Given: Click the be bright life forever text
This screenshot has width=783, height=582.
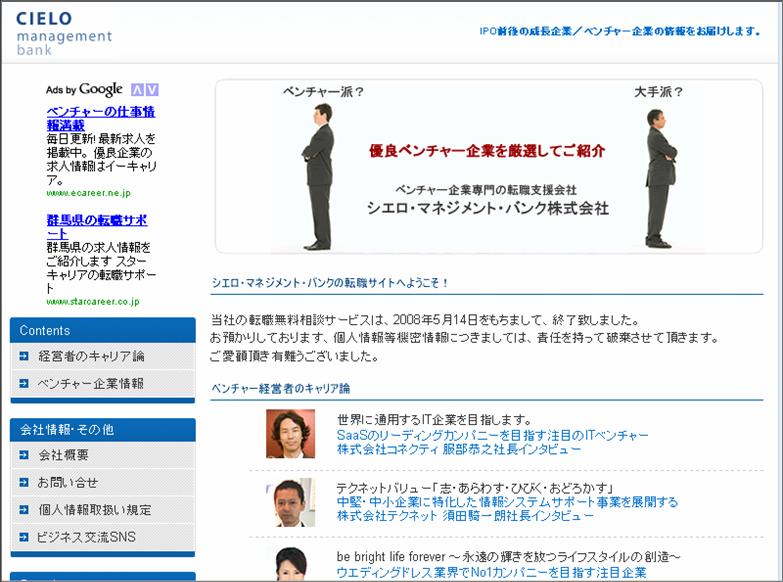Looking at the screenshot, I should 508,557.
